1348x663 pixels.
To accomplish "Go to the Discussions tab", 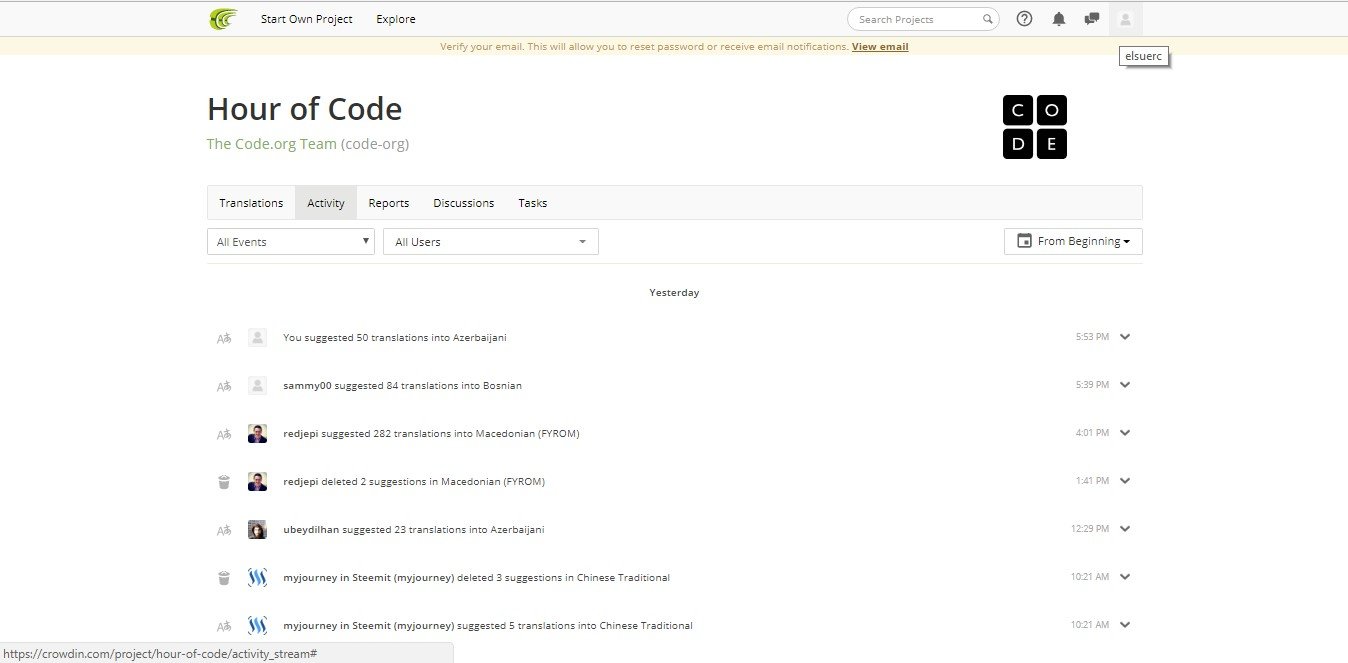I will [x=464, y=203].
